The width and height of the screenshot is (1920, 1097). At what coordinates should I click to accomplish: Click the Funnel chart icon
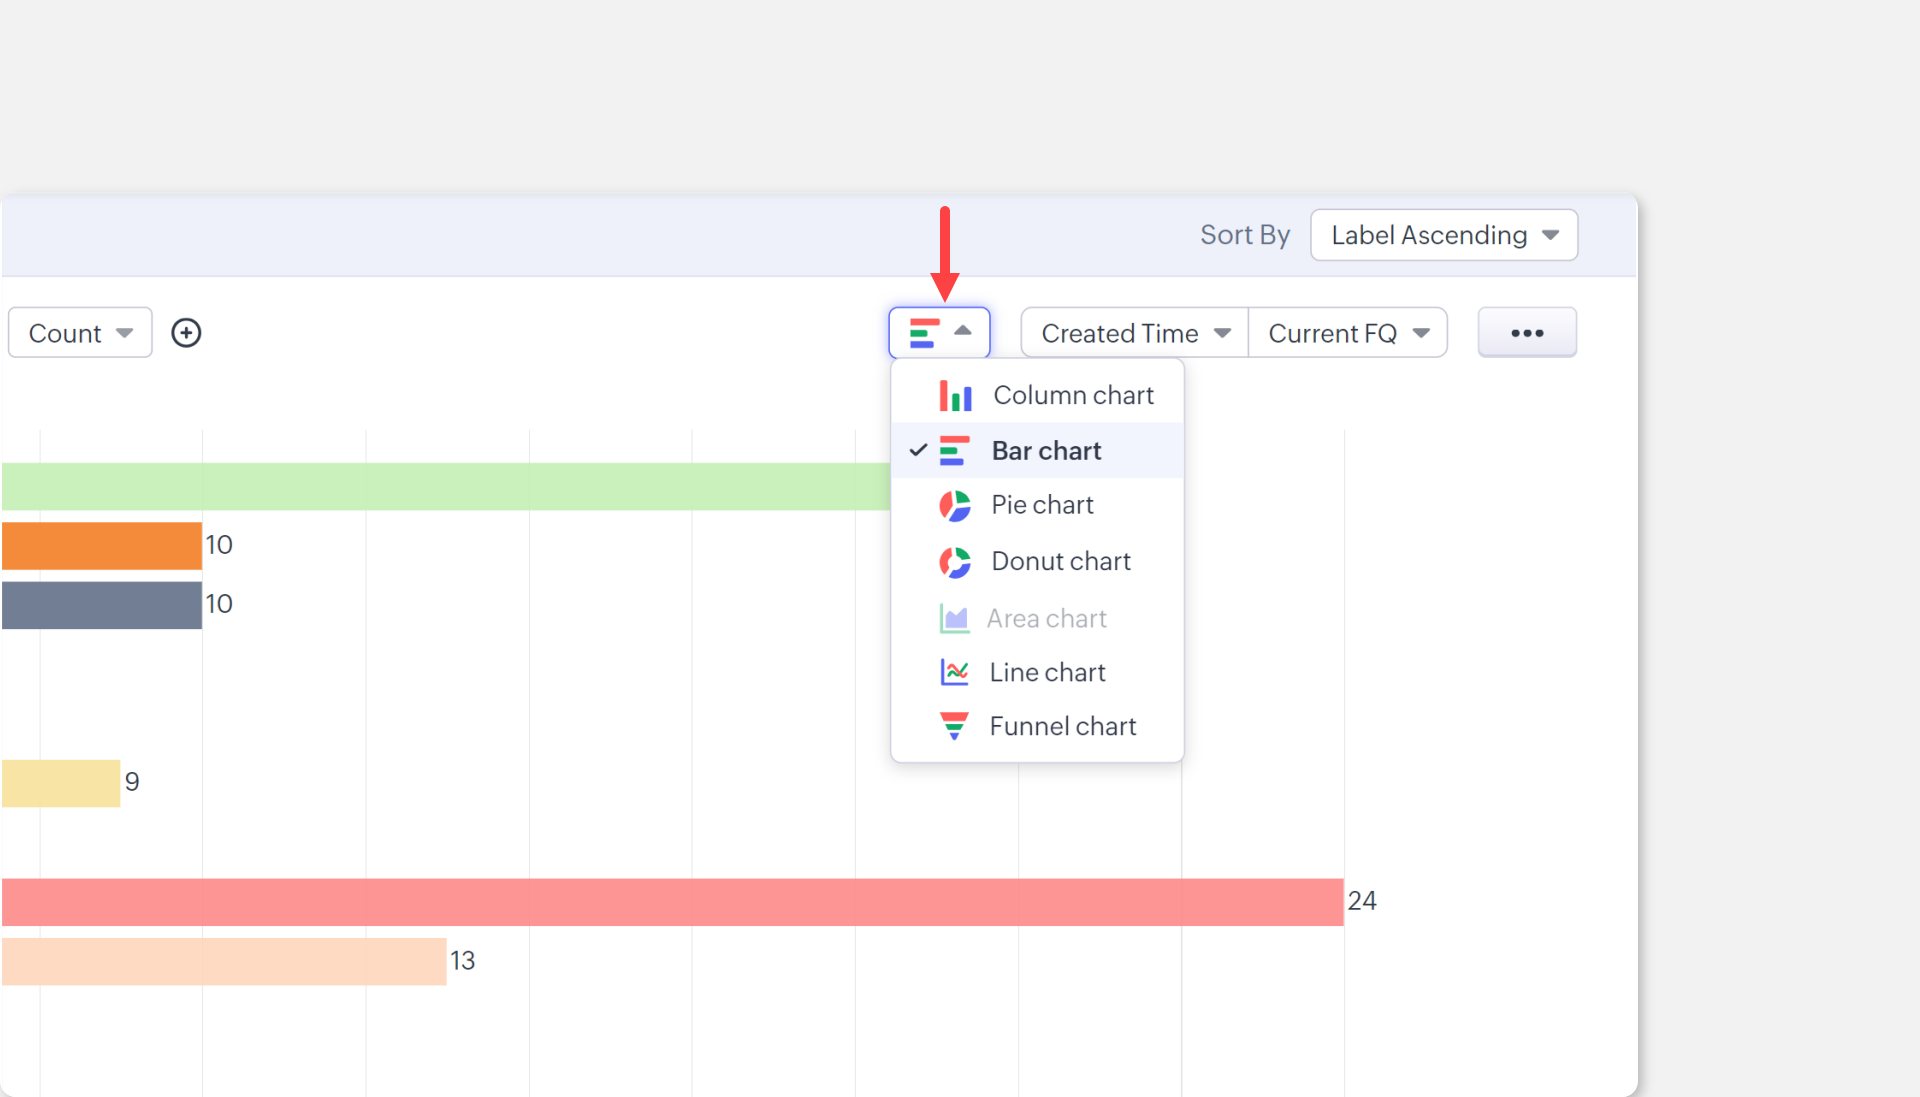pyautogui.click(x=954, y=726)
